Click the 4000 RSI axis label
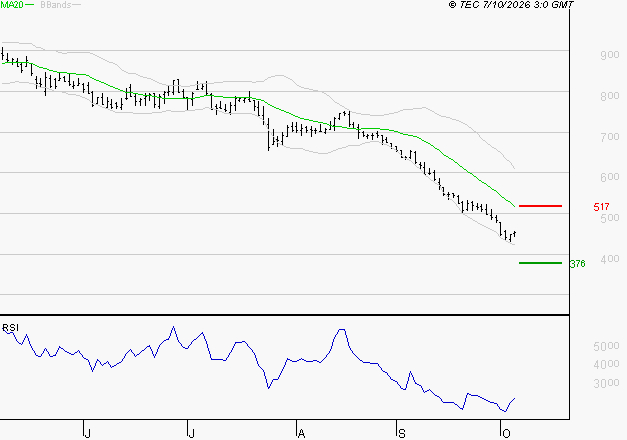Screen dimensions: 627x440 click(x=607, y=364)
